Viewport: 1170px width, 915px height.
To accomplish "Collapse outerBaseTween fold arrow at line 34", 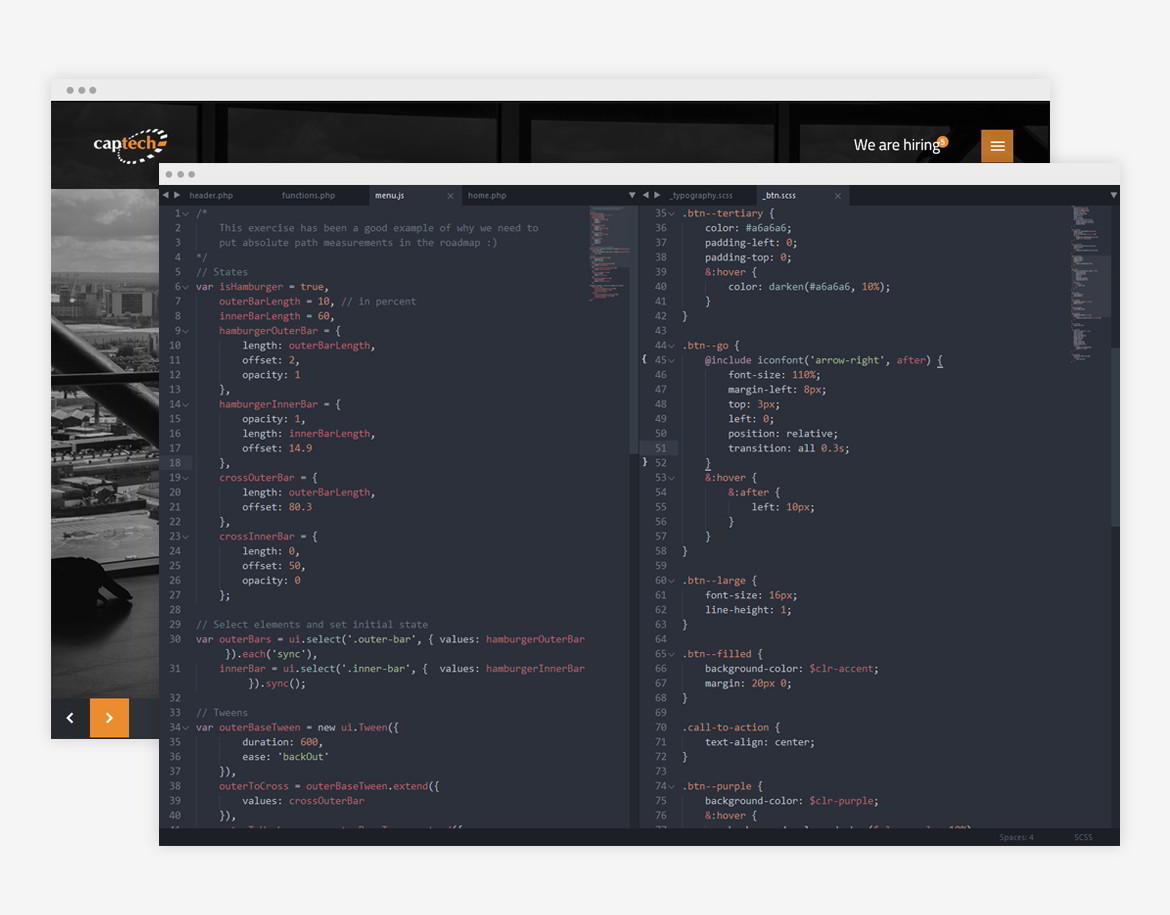I will pos(186,728).
